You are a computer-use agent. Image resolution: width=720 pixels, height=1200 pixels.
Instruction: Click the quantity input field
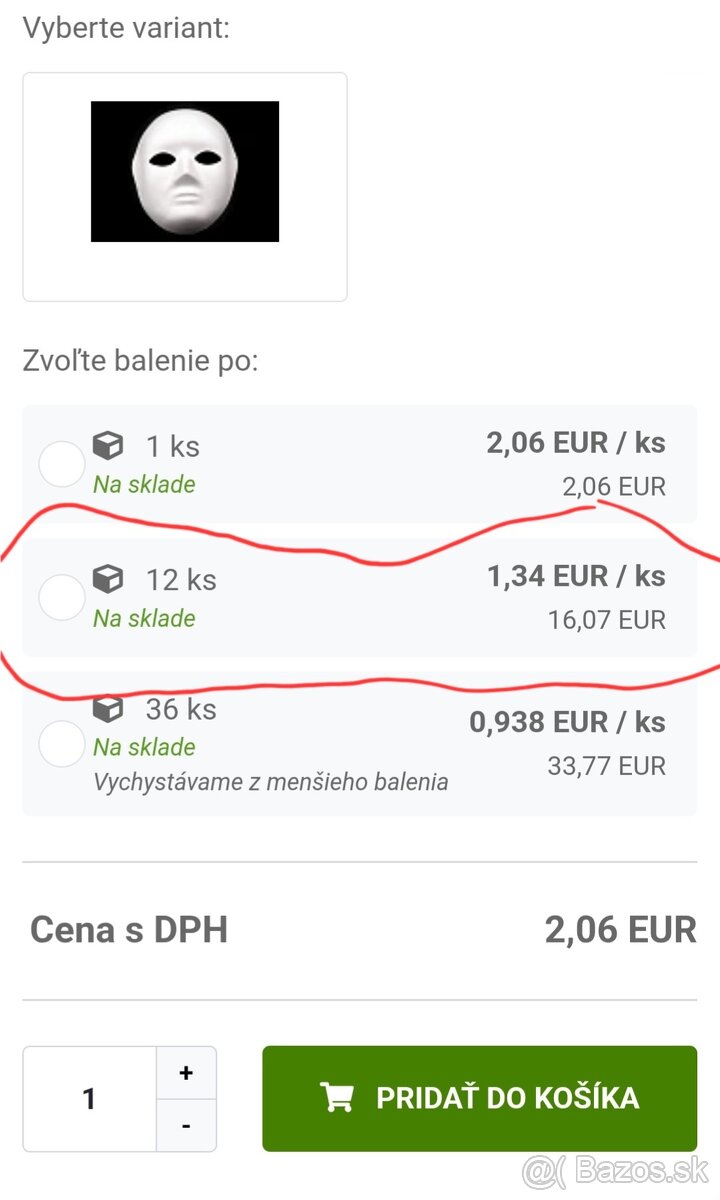pyautogui.click(x=90, y=1099)
